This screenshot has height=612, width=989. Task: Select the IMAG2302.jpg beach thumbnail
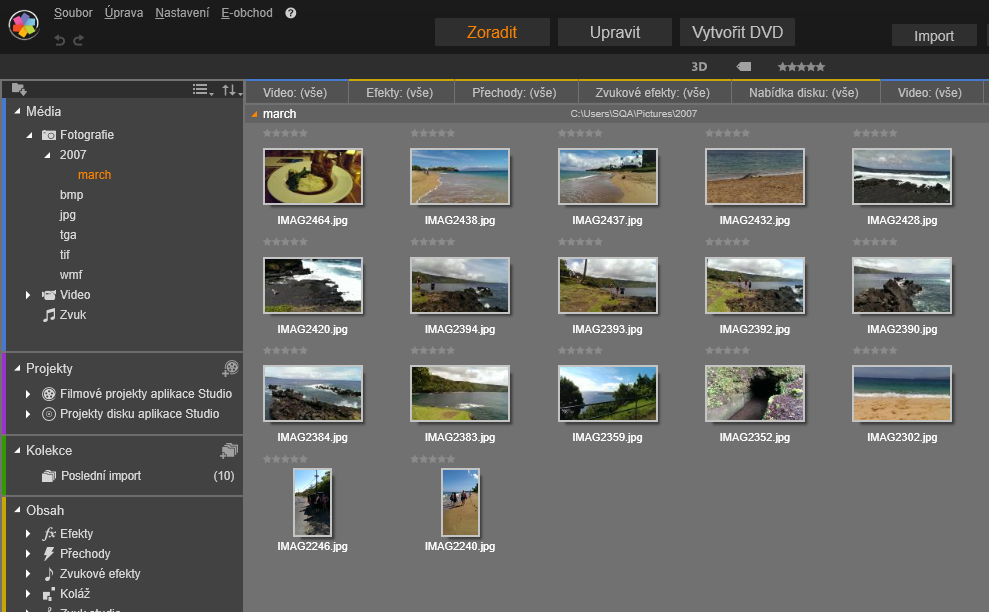902,394
